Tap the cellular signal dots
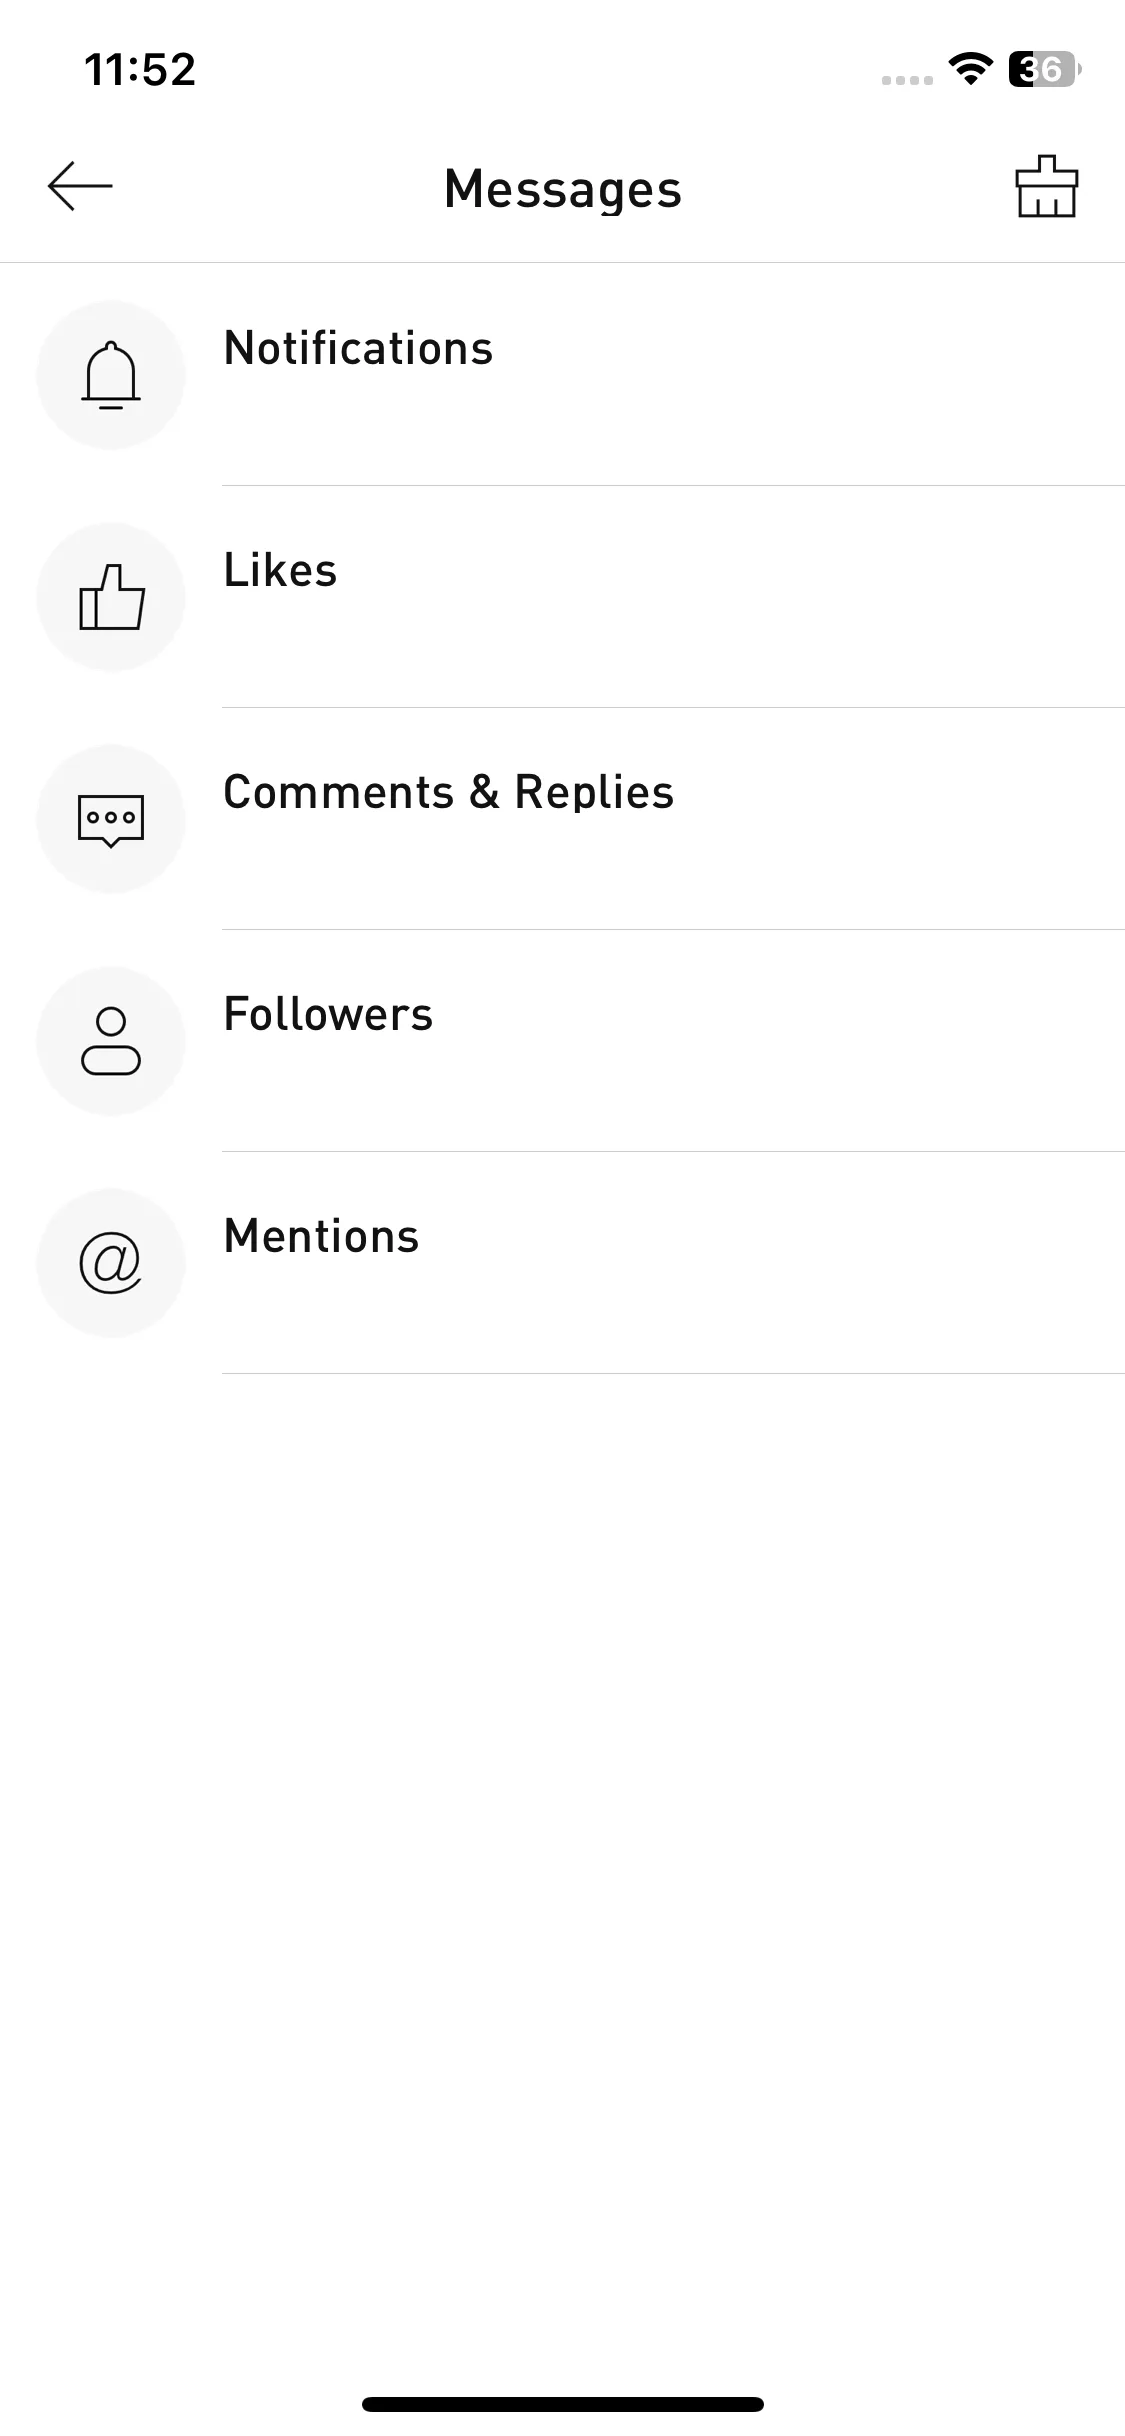The height and width of the screenshot is (2436, 1125). [x=907, y=80]
